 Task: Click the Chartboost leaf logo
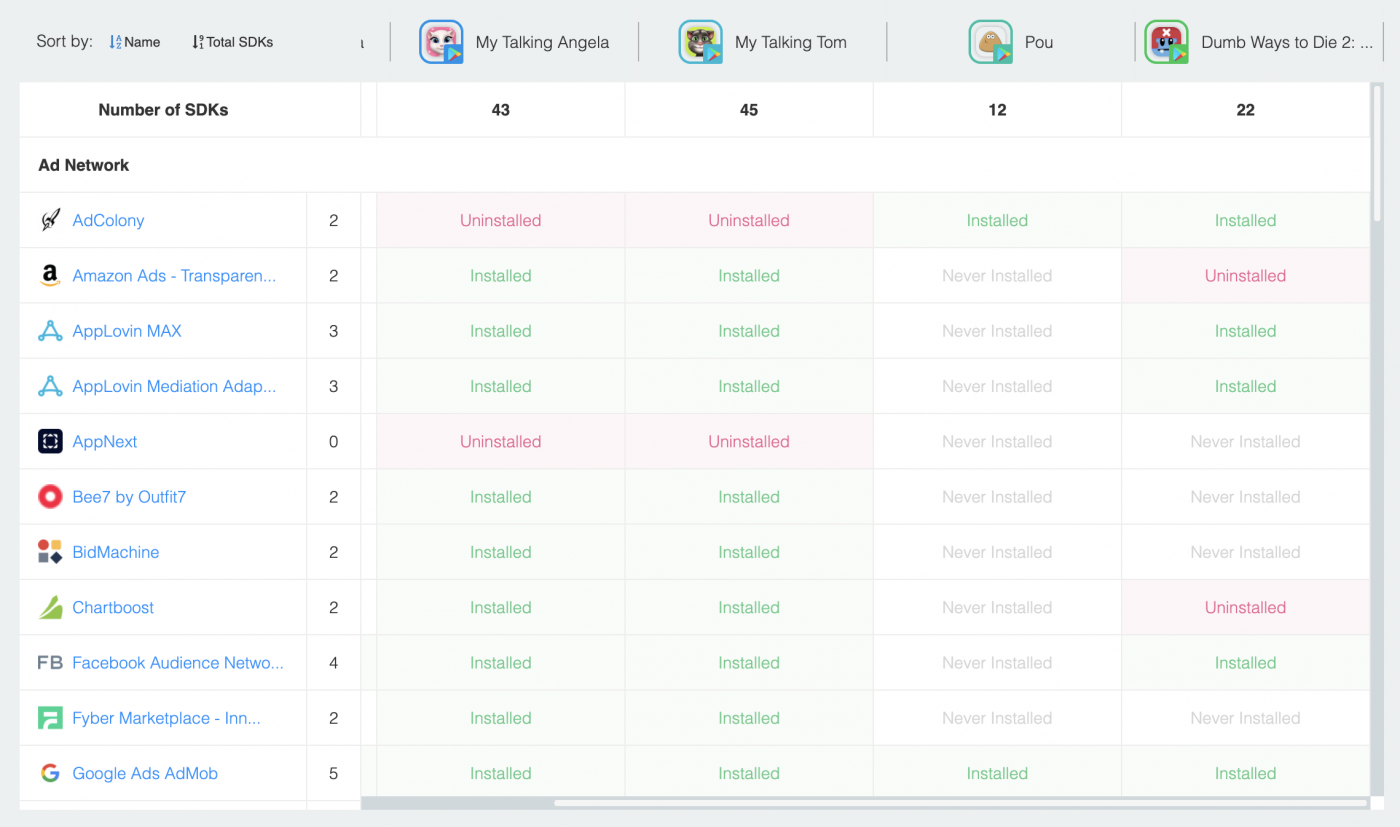click(49, 607)
